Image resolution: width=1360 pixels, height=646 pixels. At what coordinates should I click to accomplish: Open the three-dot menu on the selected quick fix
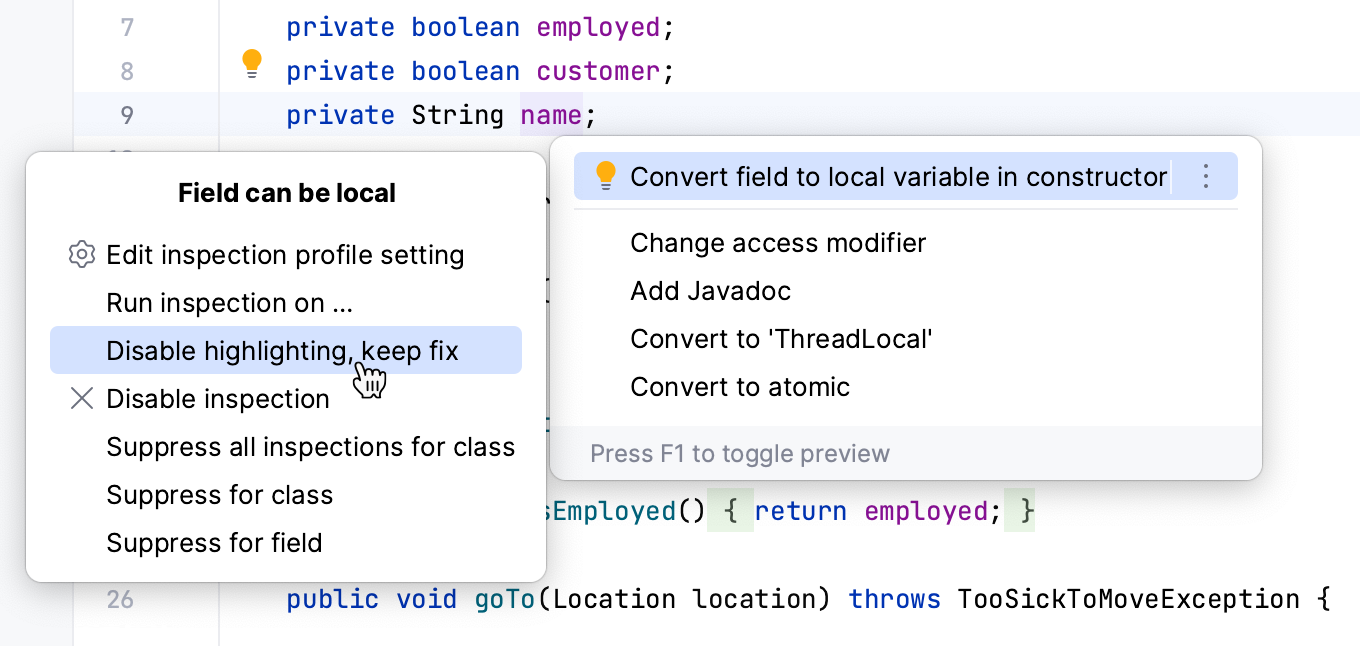pyautogui.click(x=1206, y=176)
